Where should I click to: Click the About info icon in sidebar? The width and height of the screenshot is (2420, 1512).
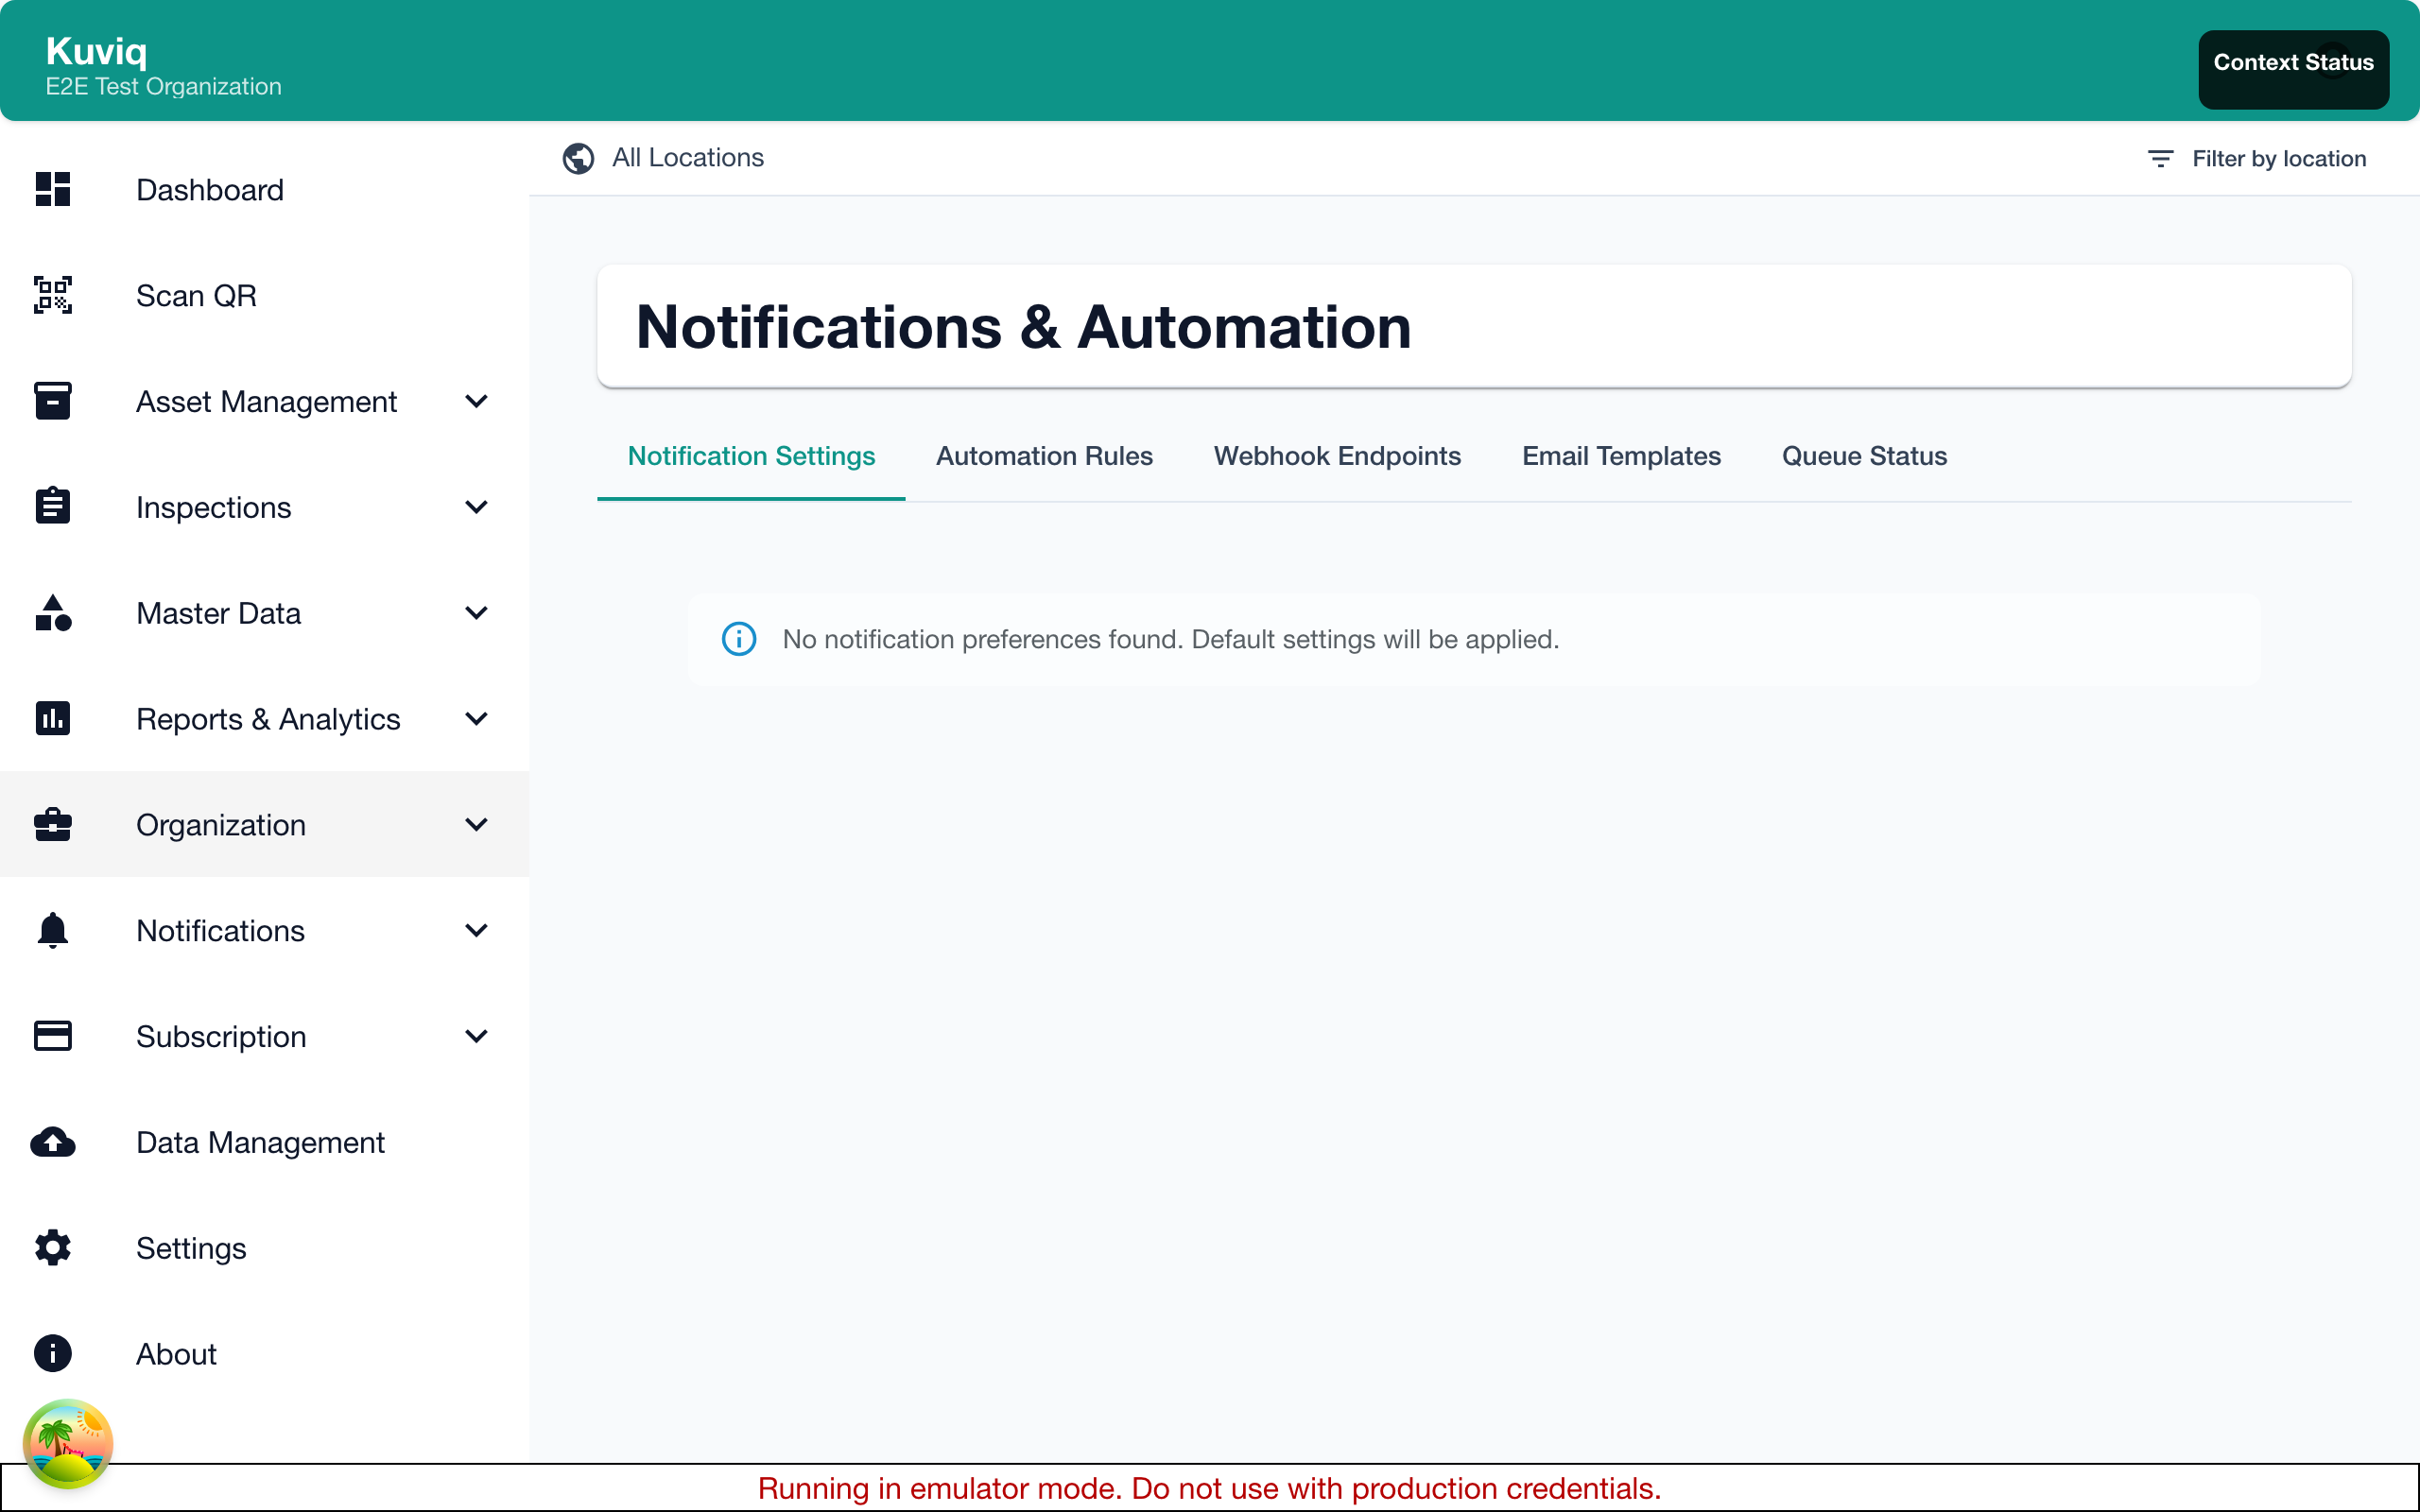(x=53, y=1353)
